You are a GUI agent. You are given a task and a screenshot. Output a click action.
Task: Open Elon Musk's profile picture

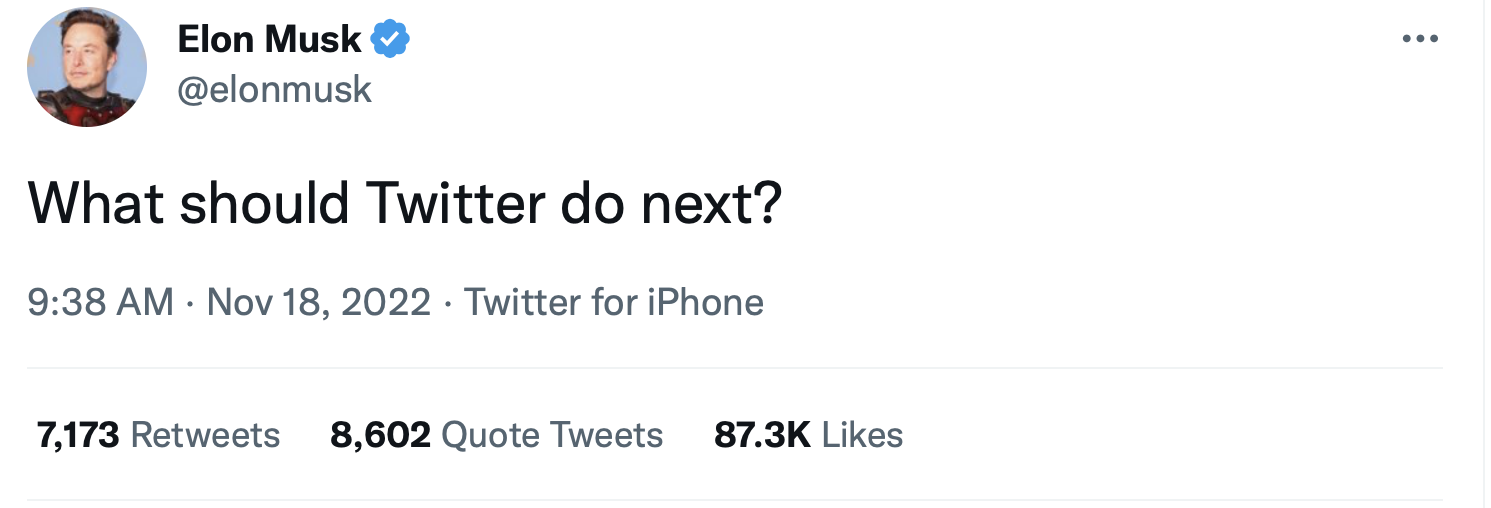[x=86, y=67]
